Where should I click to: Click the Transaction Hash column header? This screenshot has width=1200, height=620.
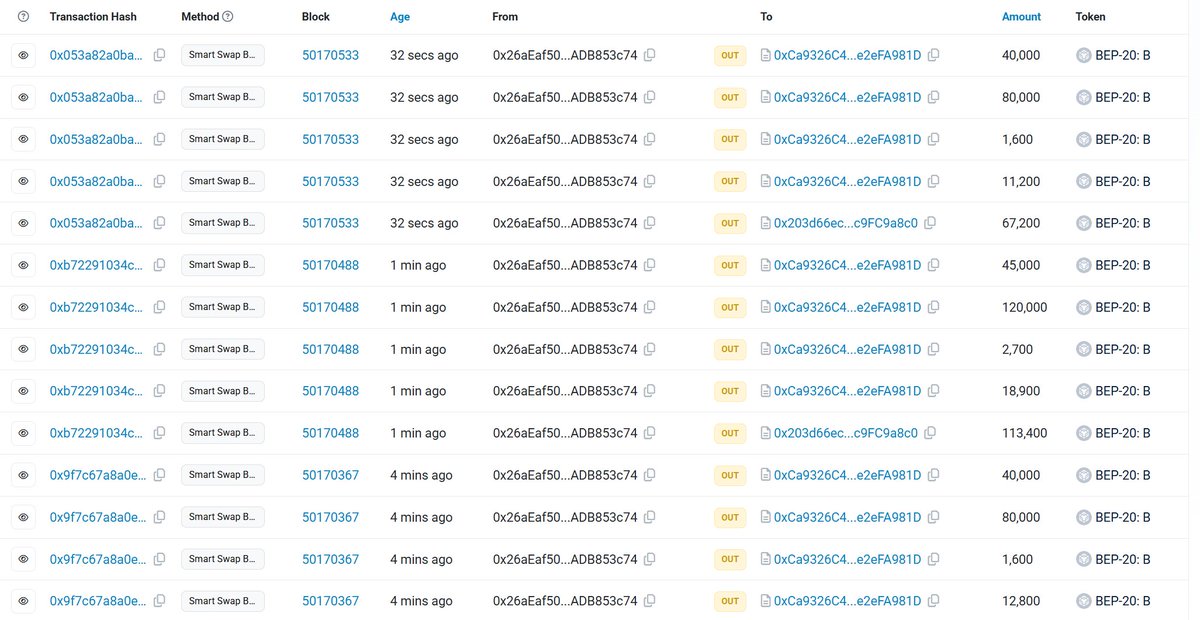coord(93,17)
